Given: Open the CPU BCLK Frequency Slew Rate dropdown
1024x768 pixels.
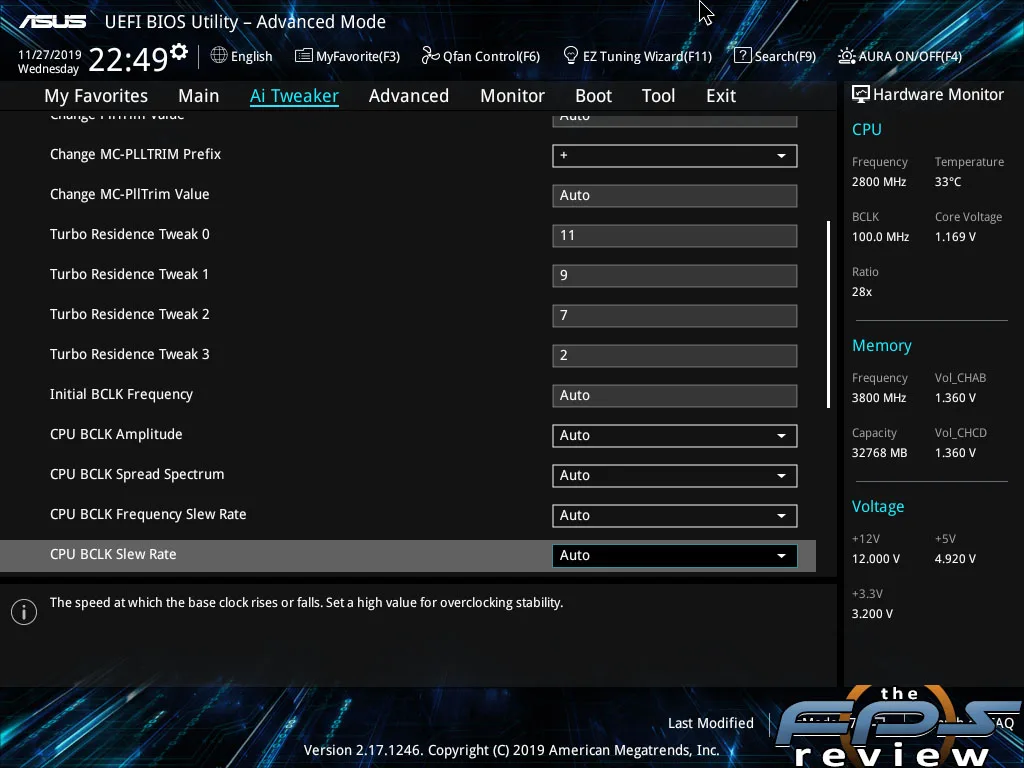Looking at the screenshot, I should coord(674,516).
